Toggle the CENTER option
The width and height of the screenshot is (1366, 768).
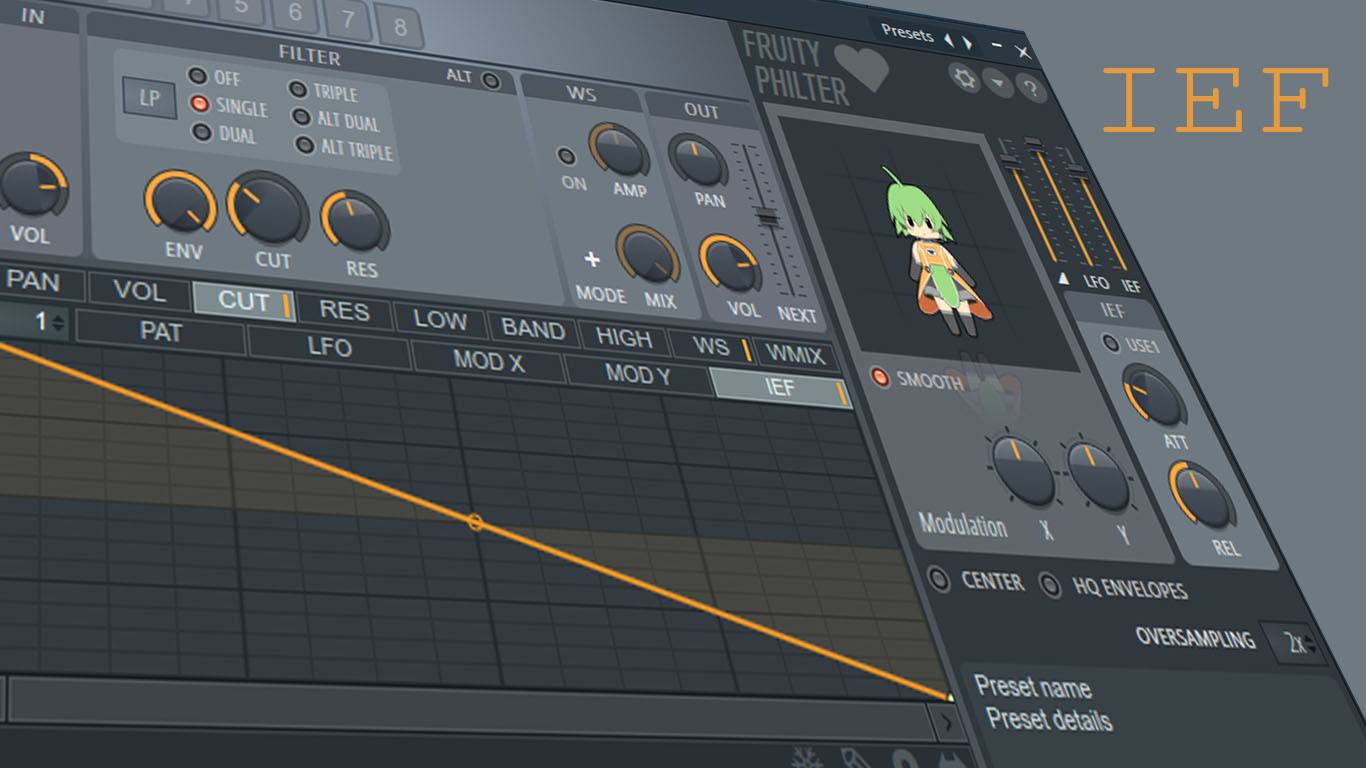click(939, 579)
